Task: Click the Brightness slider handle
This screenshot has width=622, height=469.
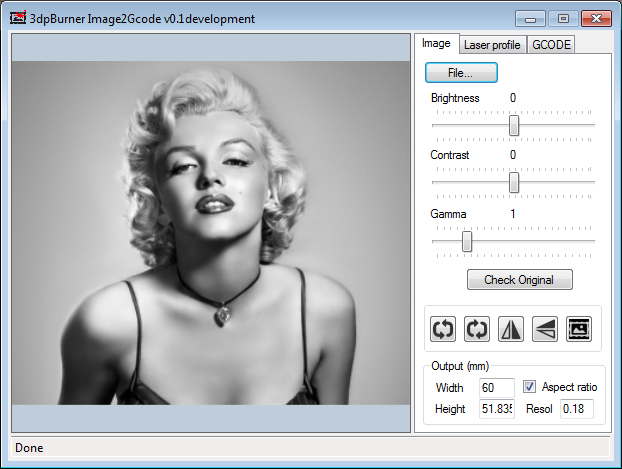Action: pos(514,125)
